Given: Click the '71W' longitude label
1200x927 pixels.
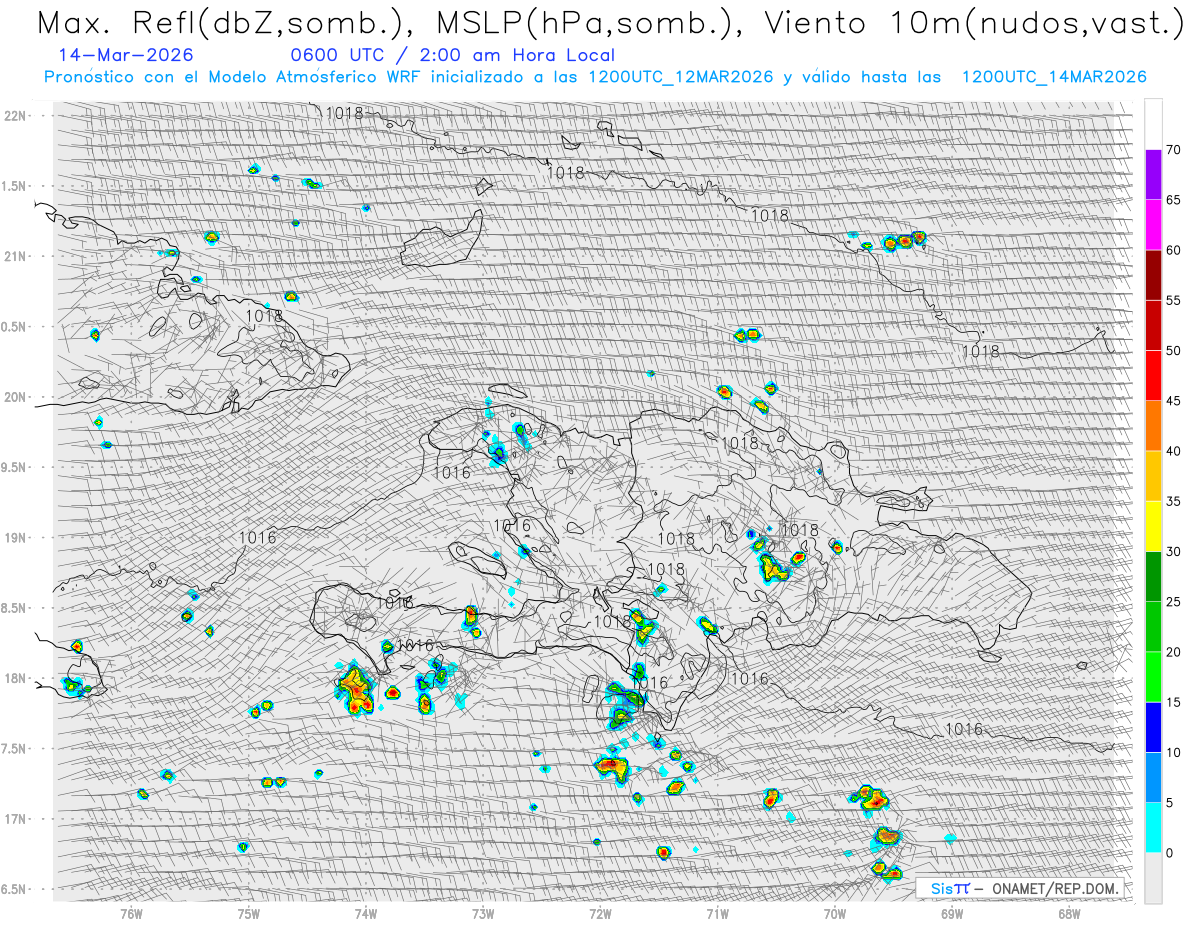Looking at the screenshot, I should [717, 914].
